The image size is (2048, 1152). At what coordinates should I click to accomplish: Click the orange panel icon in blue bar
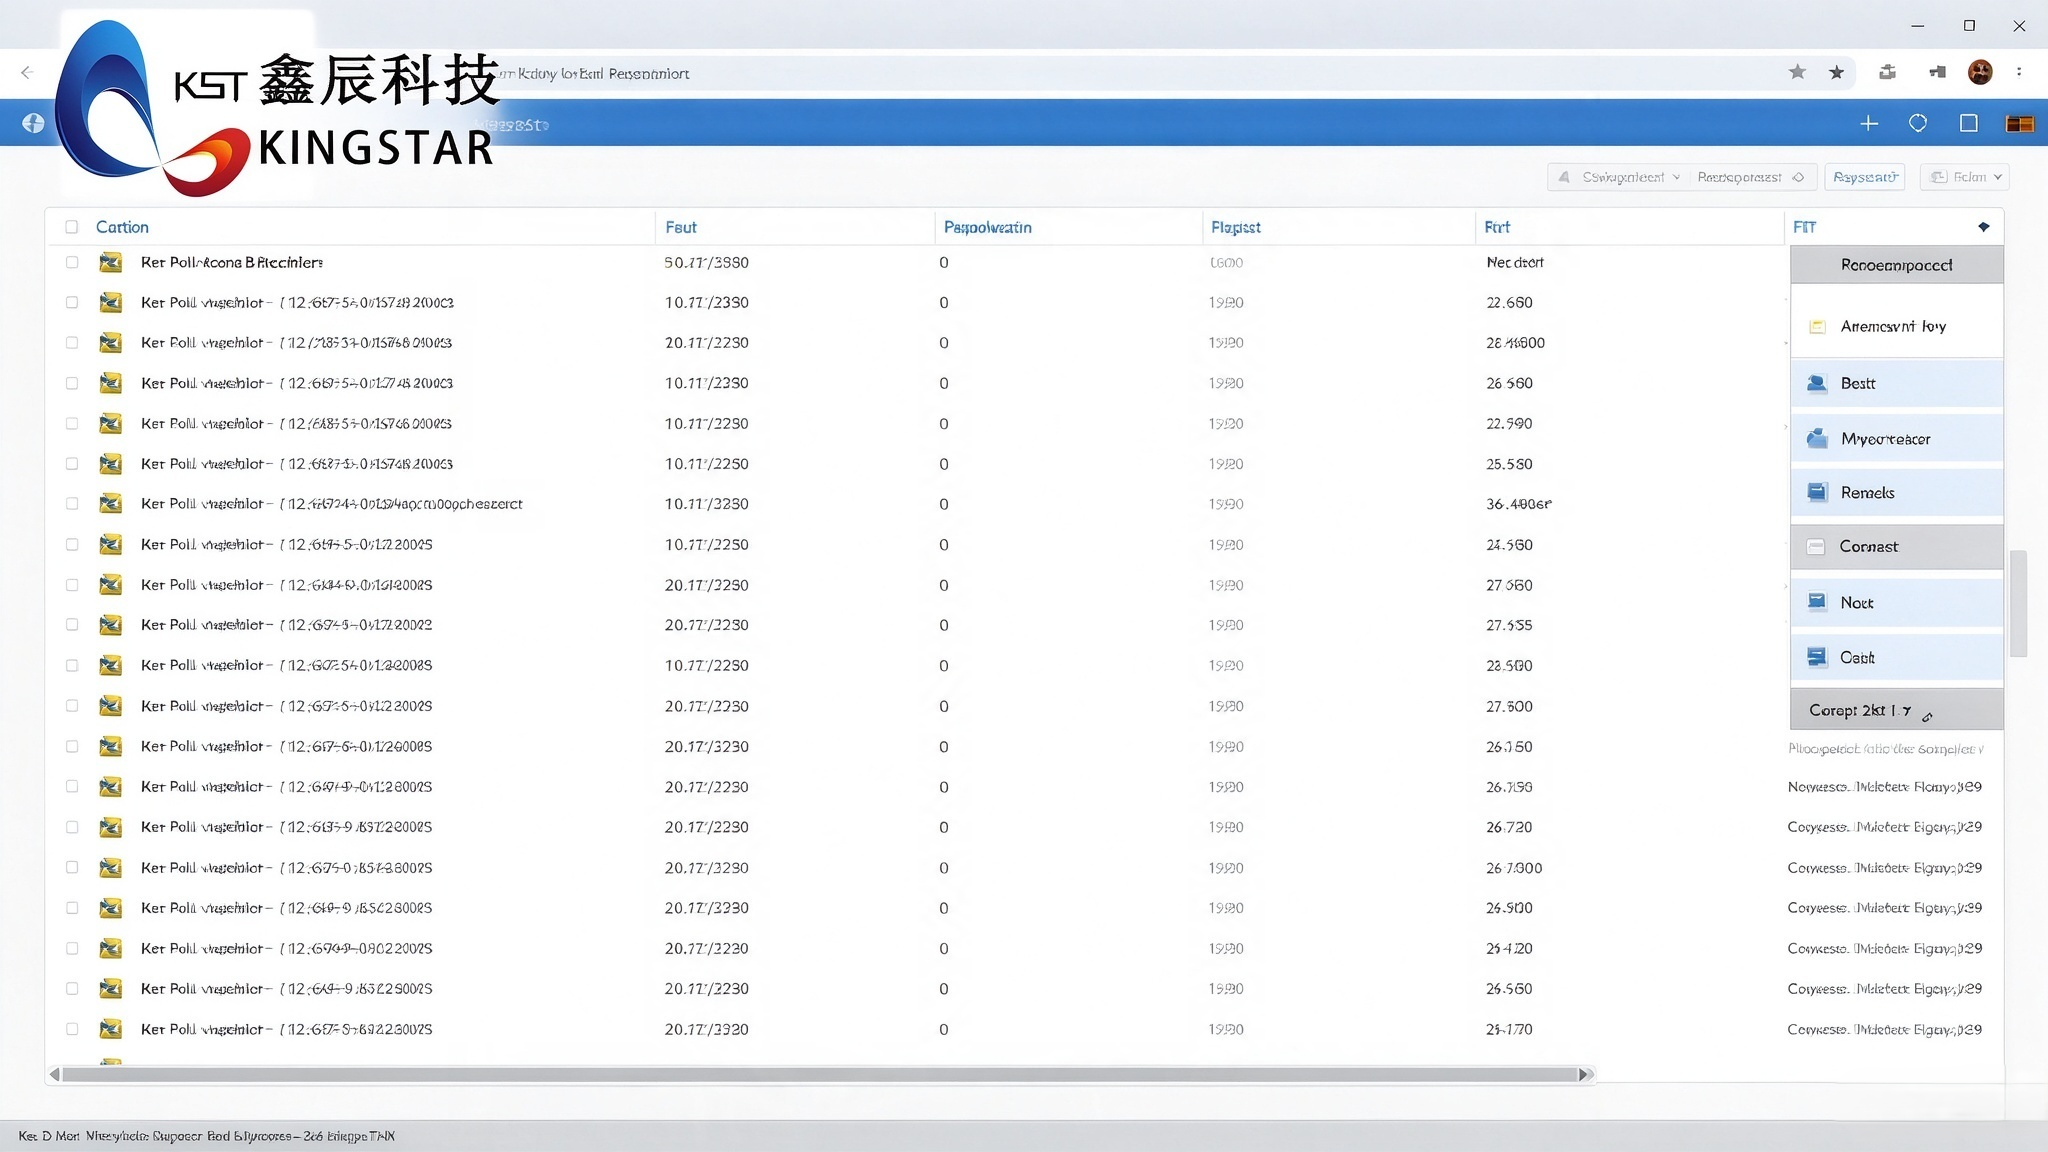(2020, 124)
